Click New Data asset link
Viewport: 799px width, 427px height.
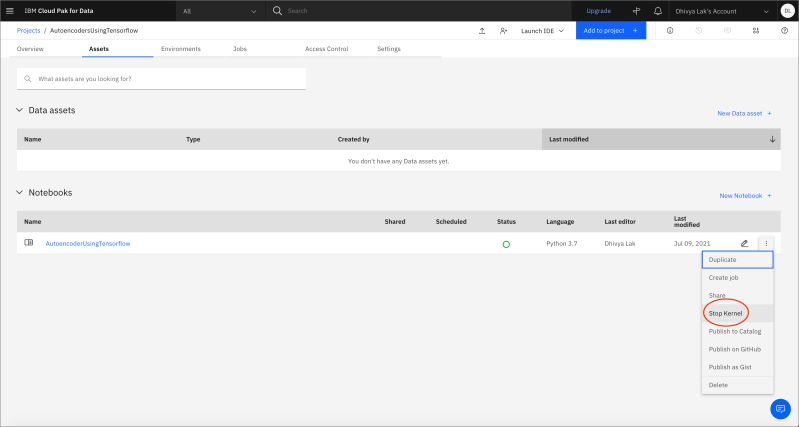click(744, 114)
